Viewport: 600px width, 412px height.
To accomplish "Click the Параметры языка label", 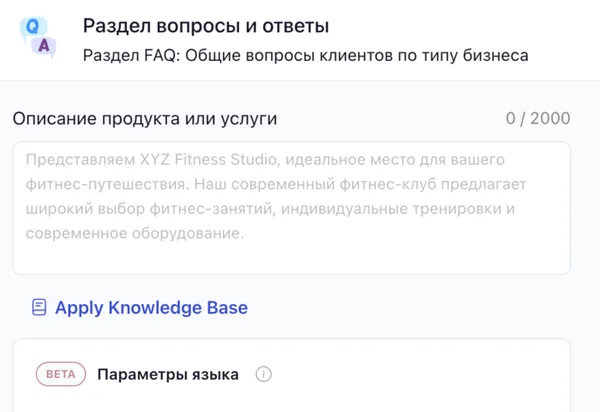I will coord(168,375).
